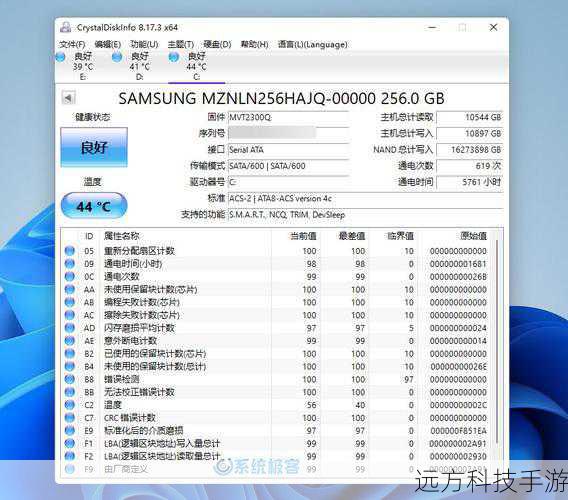Click status icon of row B2 已使用的保留块计数

click(x=70, y=353)
